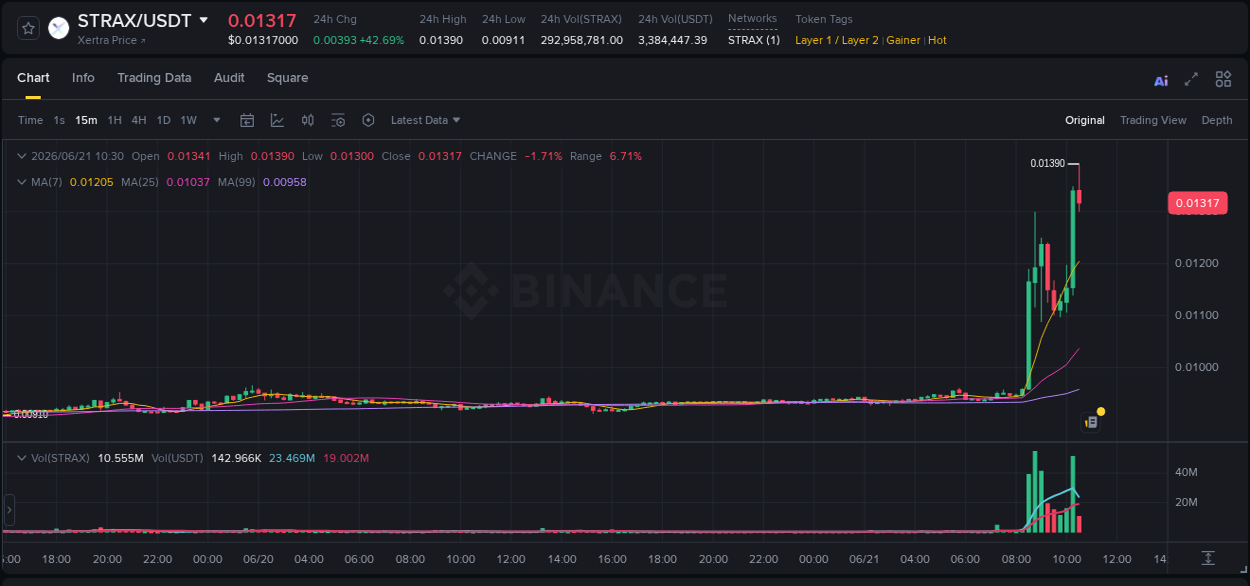Click the MA(7) indicator label

[47, 182]
